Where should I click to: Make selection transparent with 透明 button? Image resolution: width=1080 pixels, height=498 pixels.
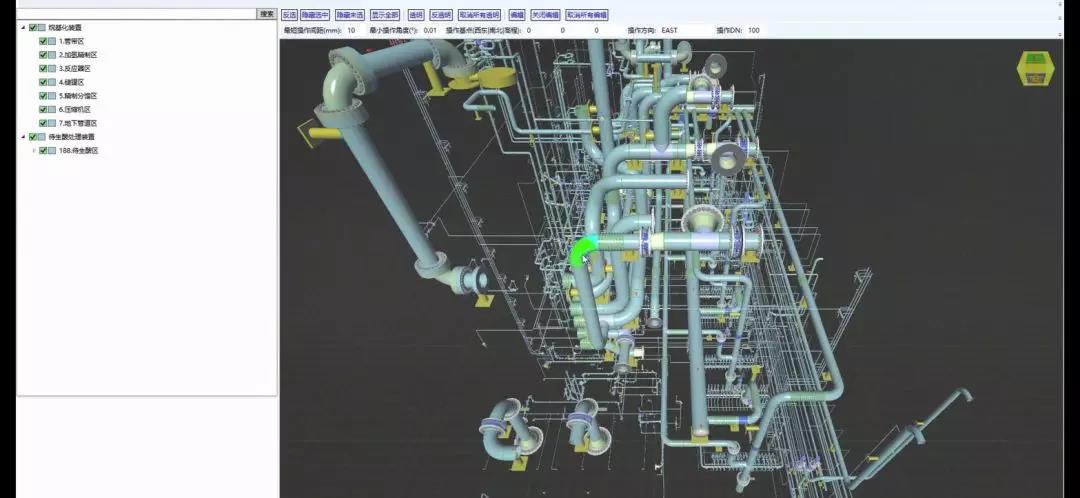(416, 15)
